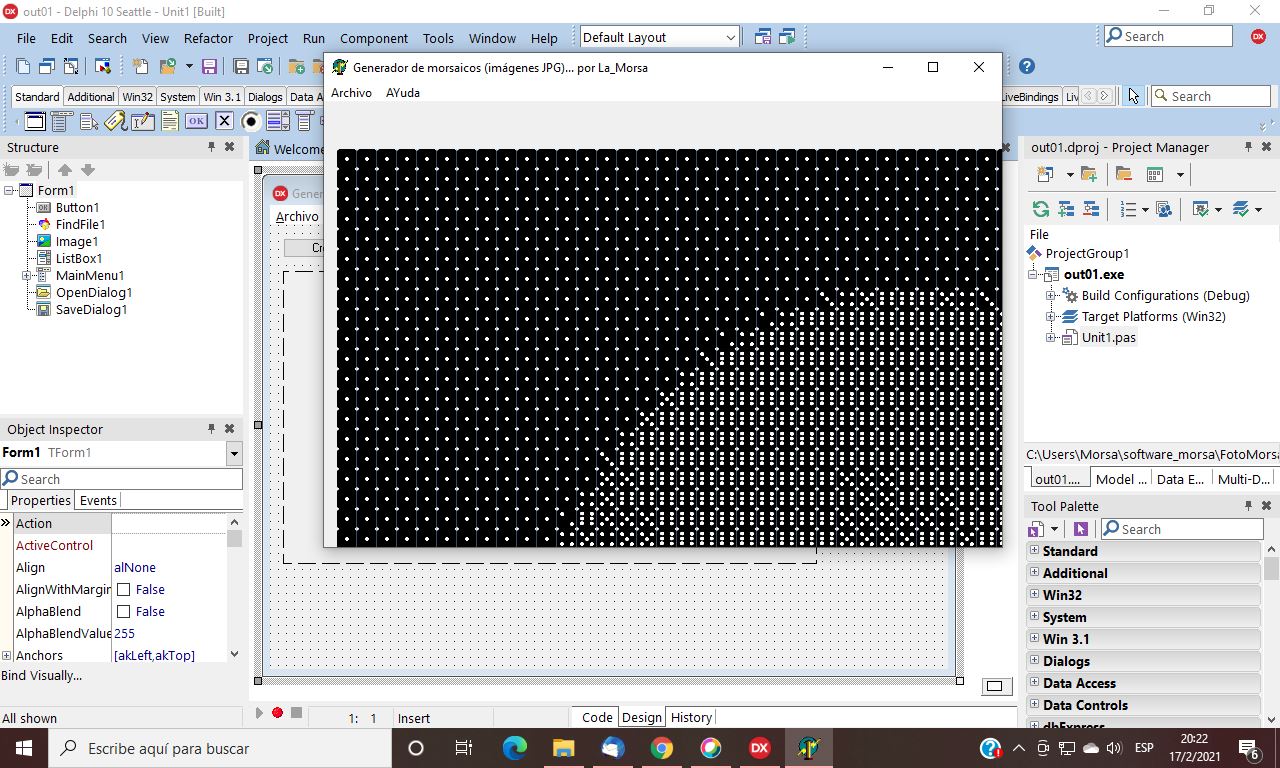Image resolution: width=1280 pixels, height=768 pixels.
Task: Open the AYuda menu in the morsaicos window
Action: point(403,93)
